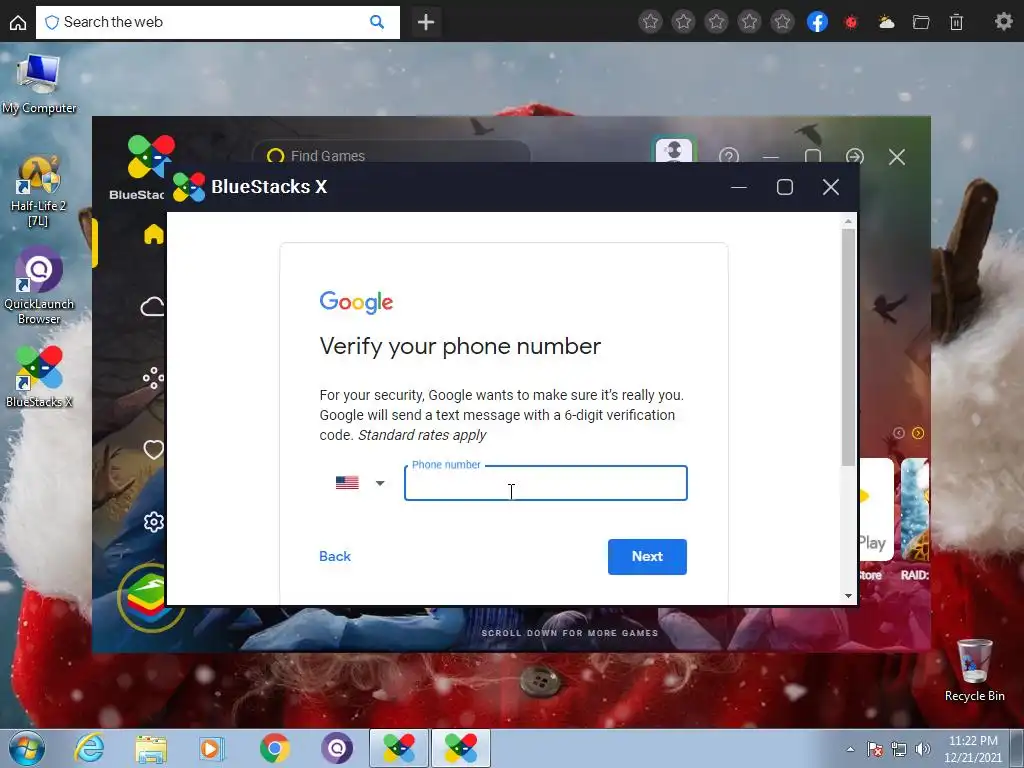Click next carousel arrow in BlueStacks
1024x768 pixels.
pos(918,433)
